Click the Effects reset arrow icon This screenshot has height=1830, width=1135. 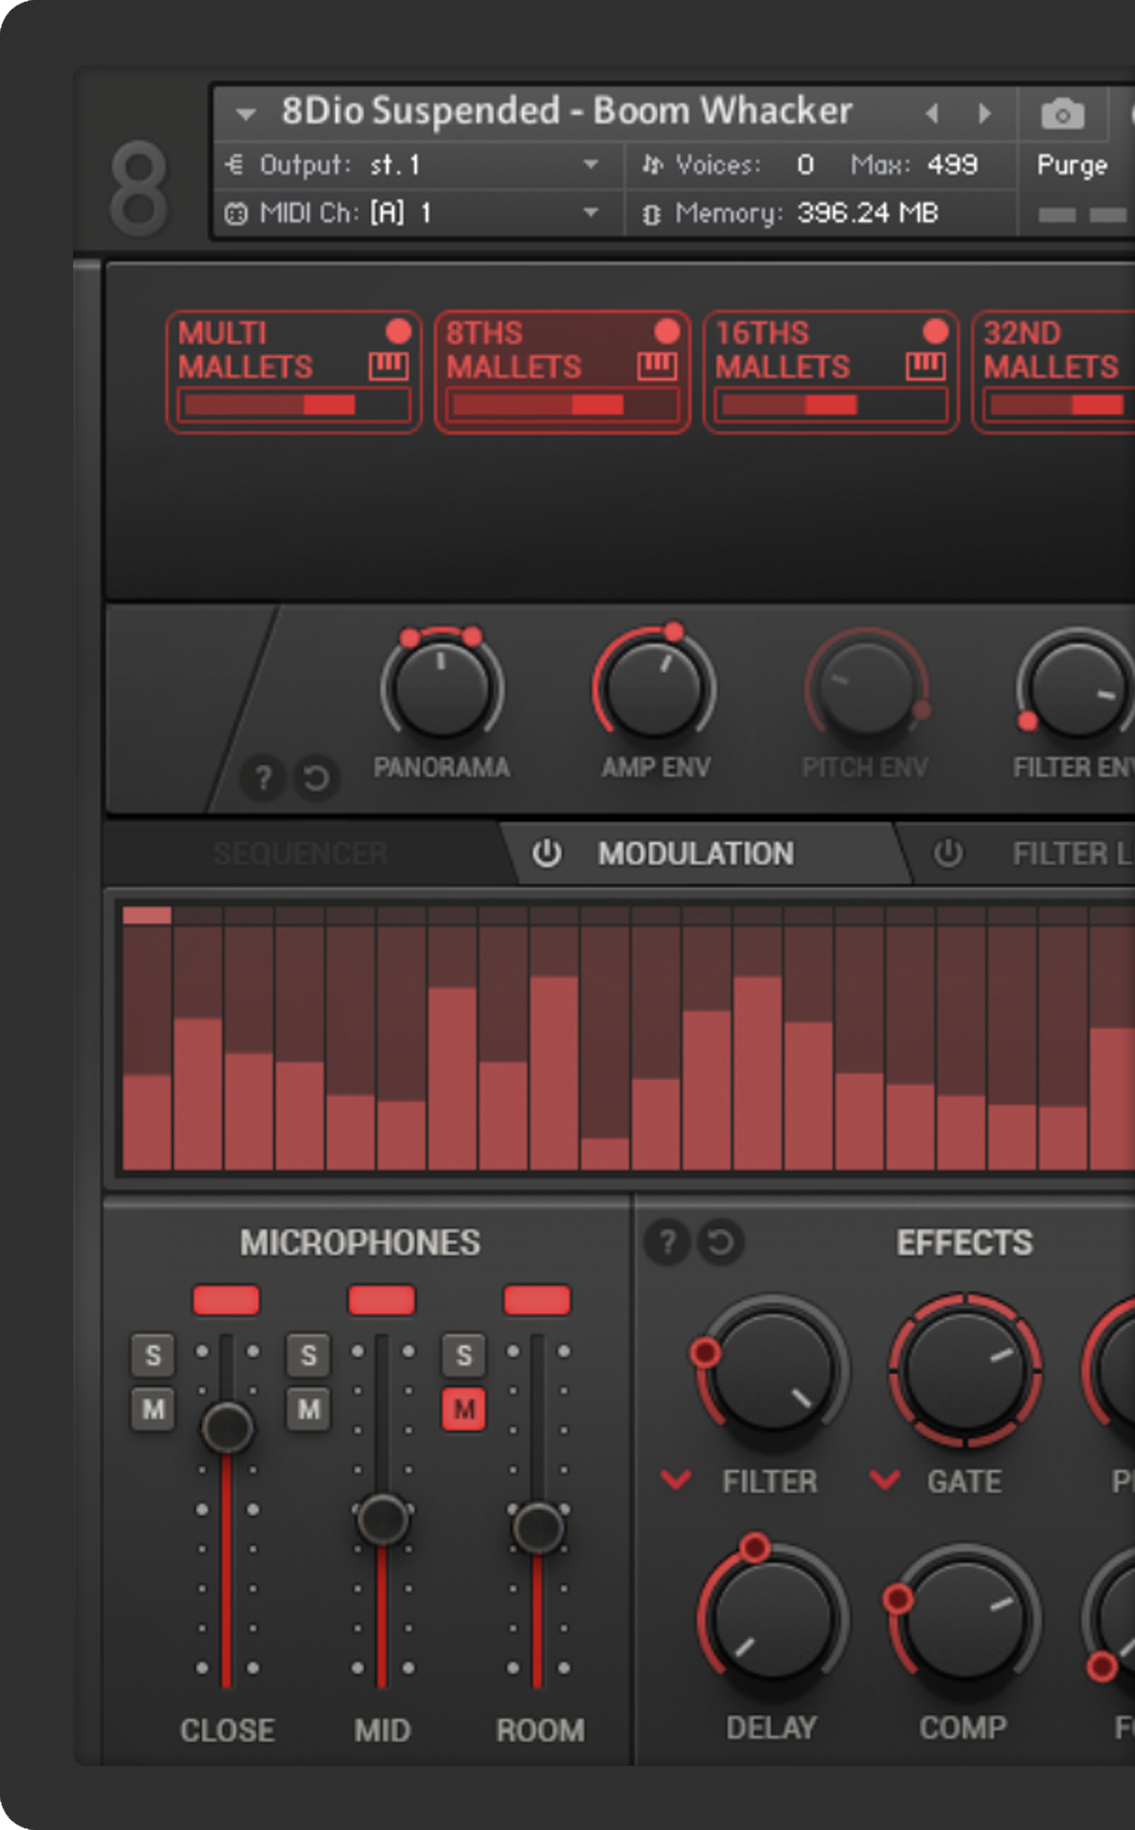[x=720, y=1243]
